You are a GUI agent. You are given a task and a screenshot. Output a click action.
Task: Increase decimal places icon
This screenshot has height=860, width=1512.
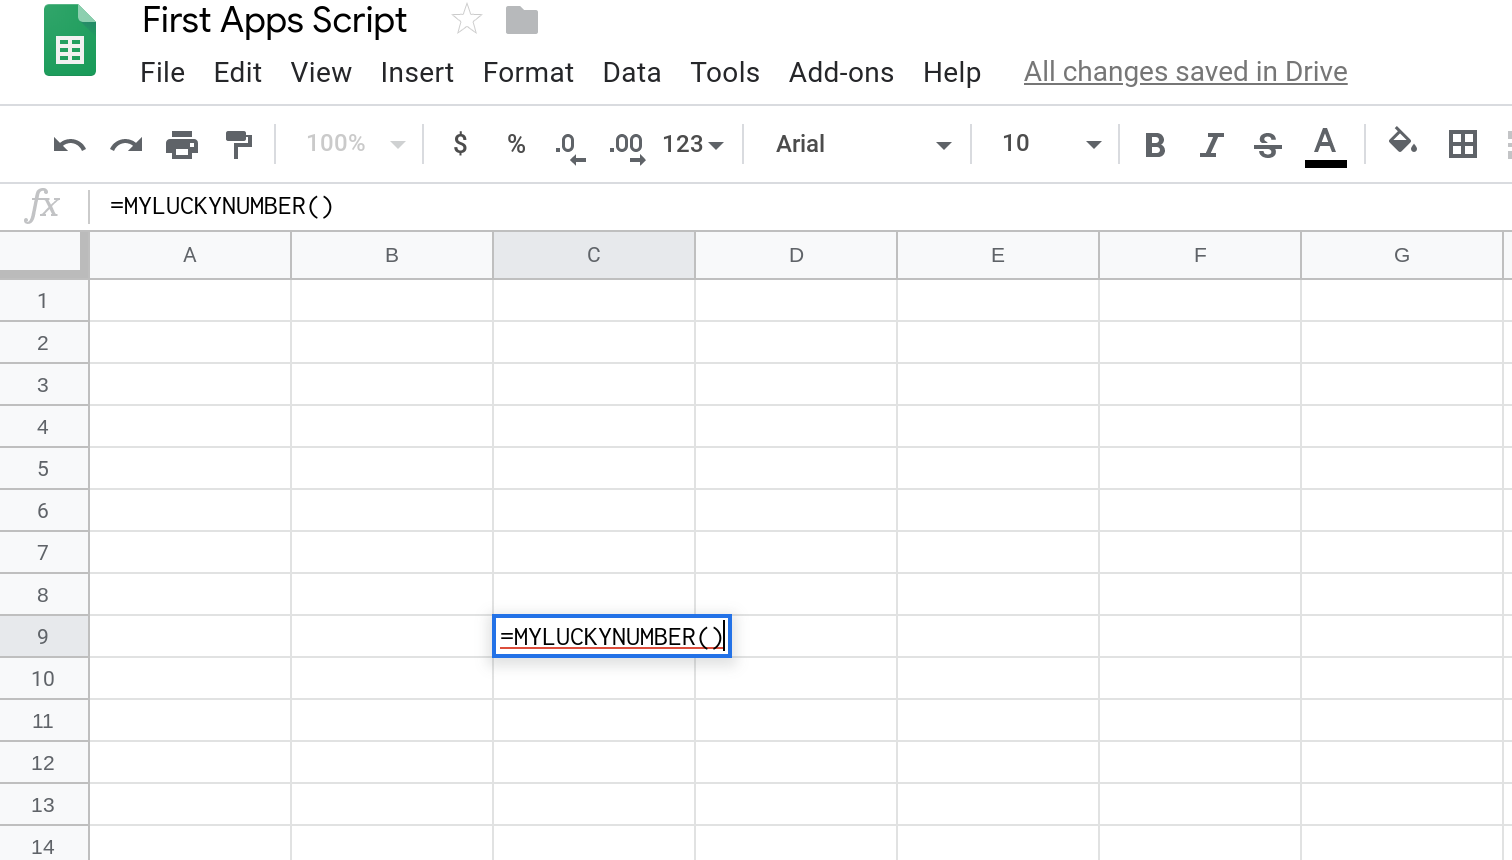(x=627, y=146)
